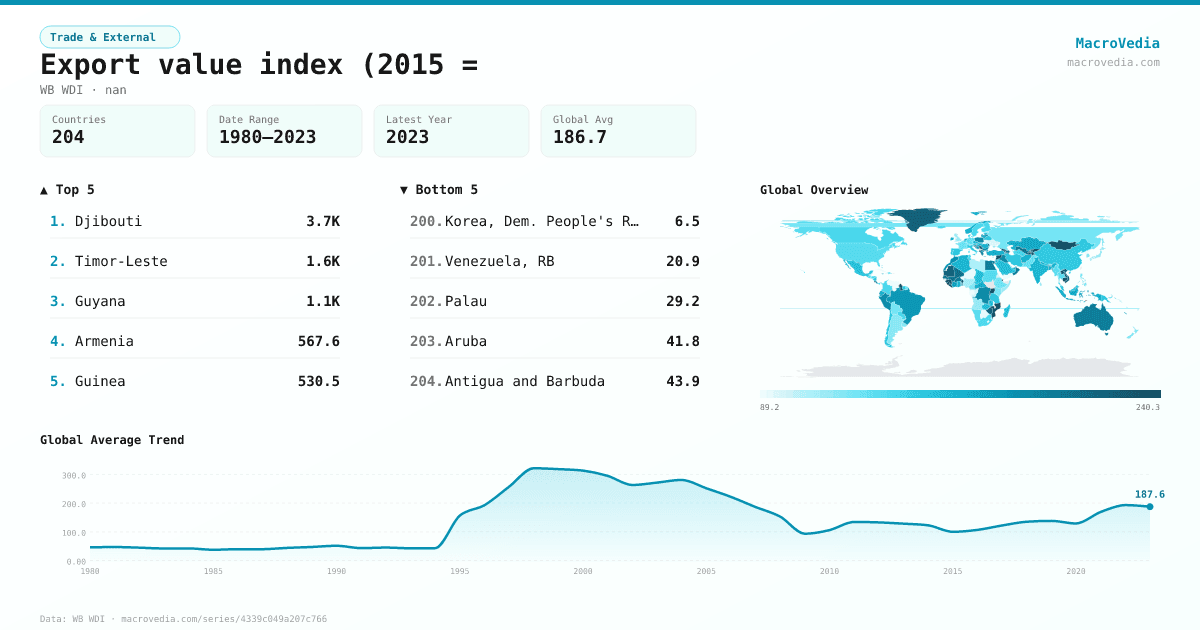This screenshot has height=630, width=1200.
Task: Select the Date Range 1980–2023 card
Action: pyautogui.click(x=284, y=131)
